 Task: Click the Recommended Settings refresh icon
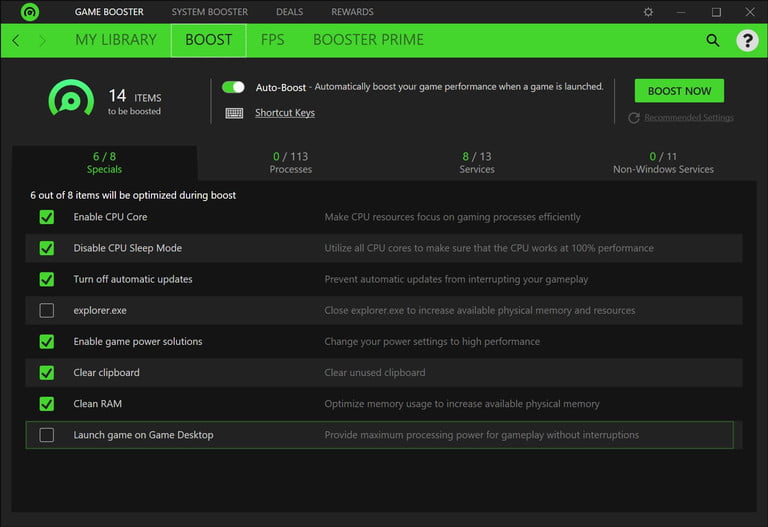point(634,118)
